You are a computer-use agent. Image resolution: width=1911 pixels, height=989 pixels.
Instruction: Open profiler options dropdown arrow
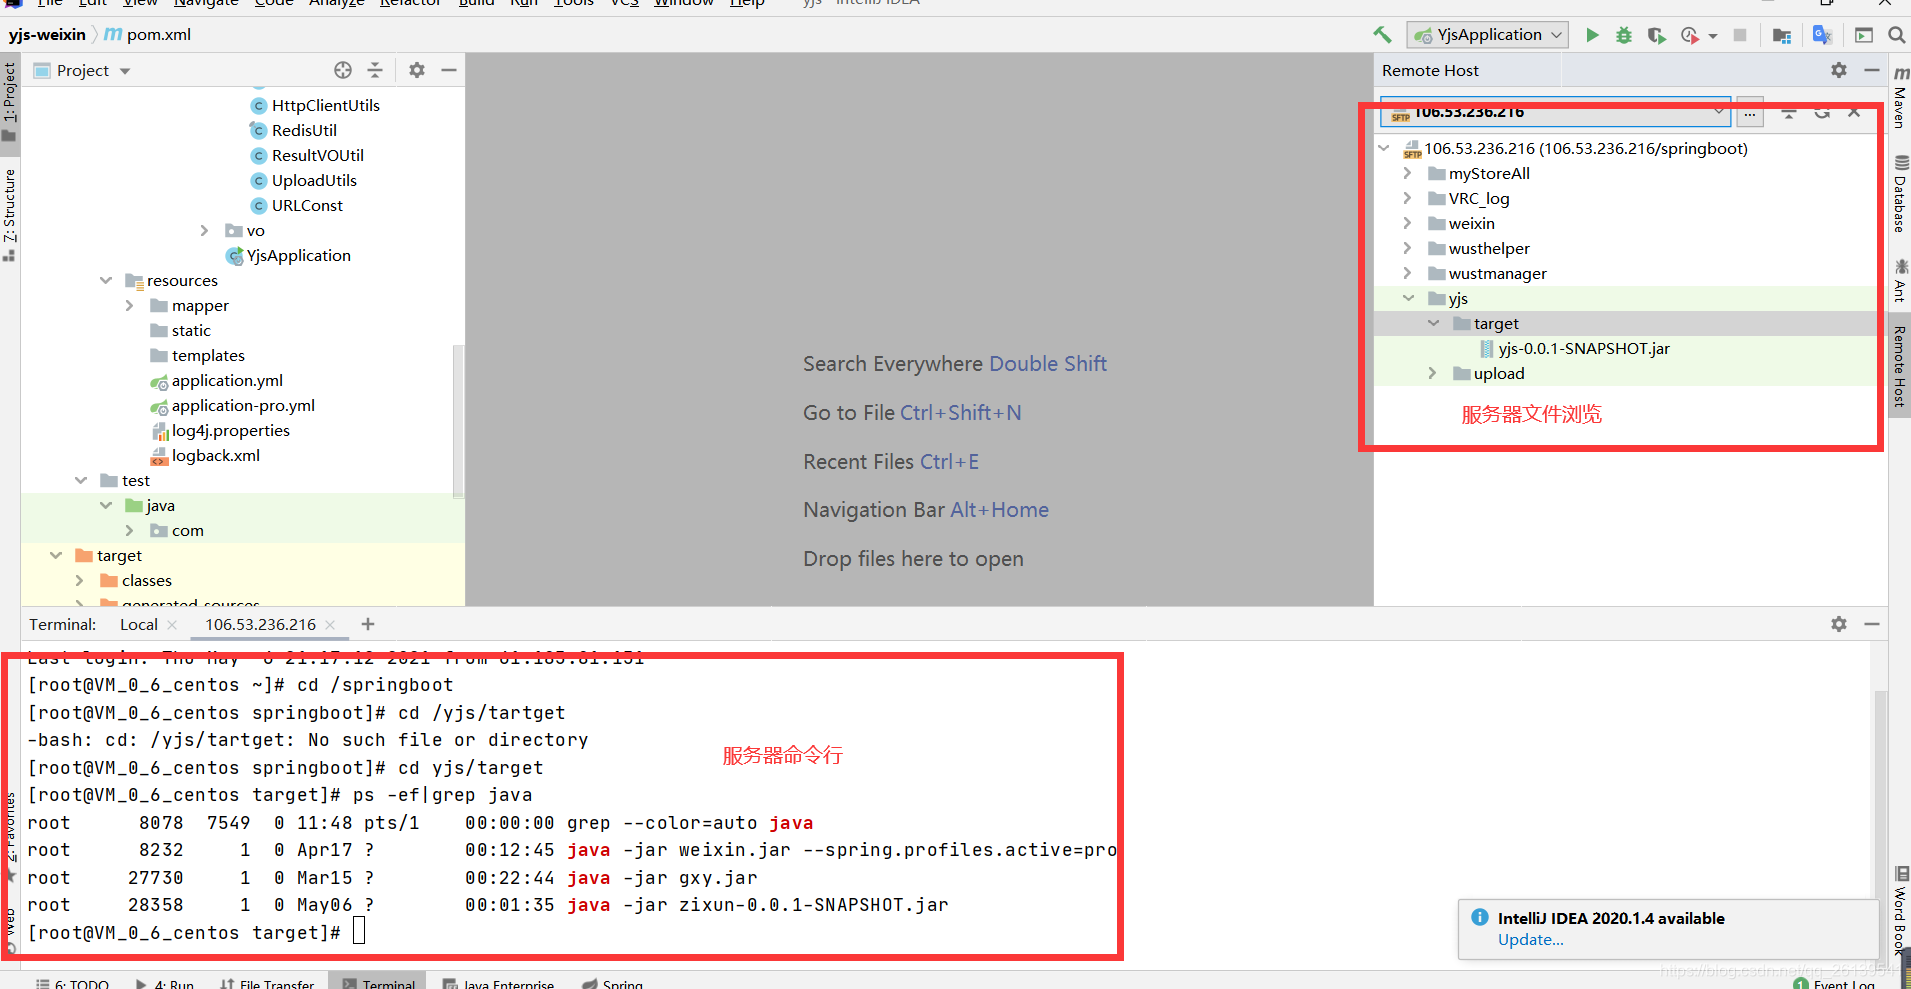pos(1713,36)
